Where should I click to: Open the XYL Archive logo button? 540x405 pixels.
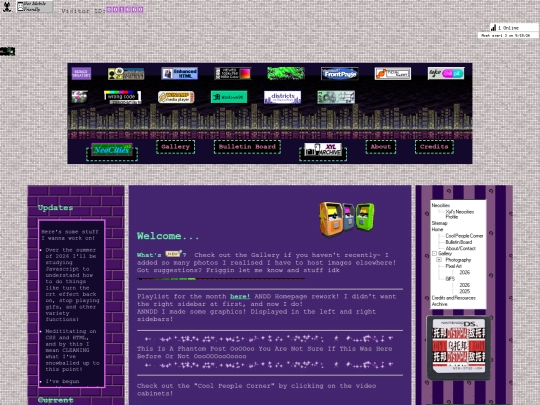(323, 149)
